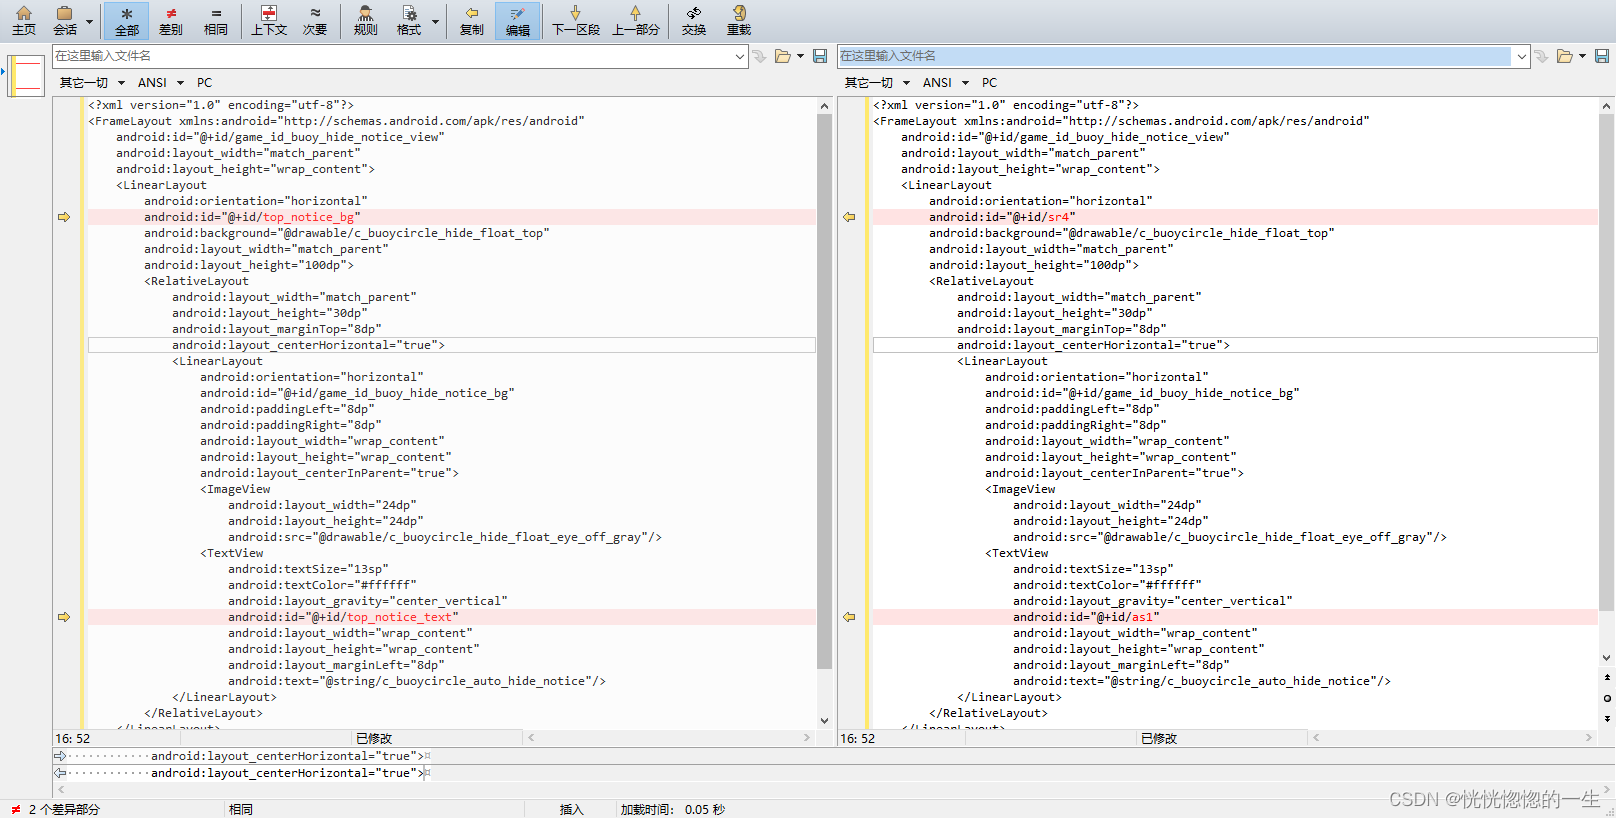The image size is (1616, 818).
Task: Focus the right file name input field
Action: click(x=1175, y=56)
